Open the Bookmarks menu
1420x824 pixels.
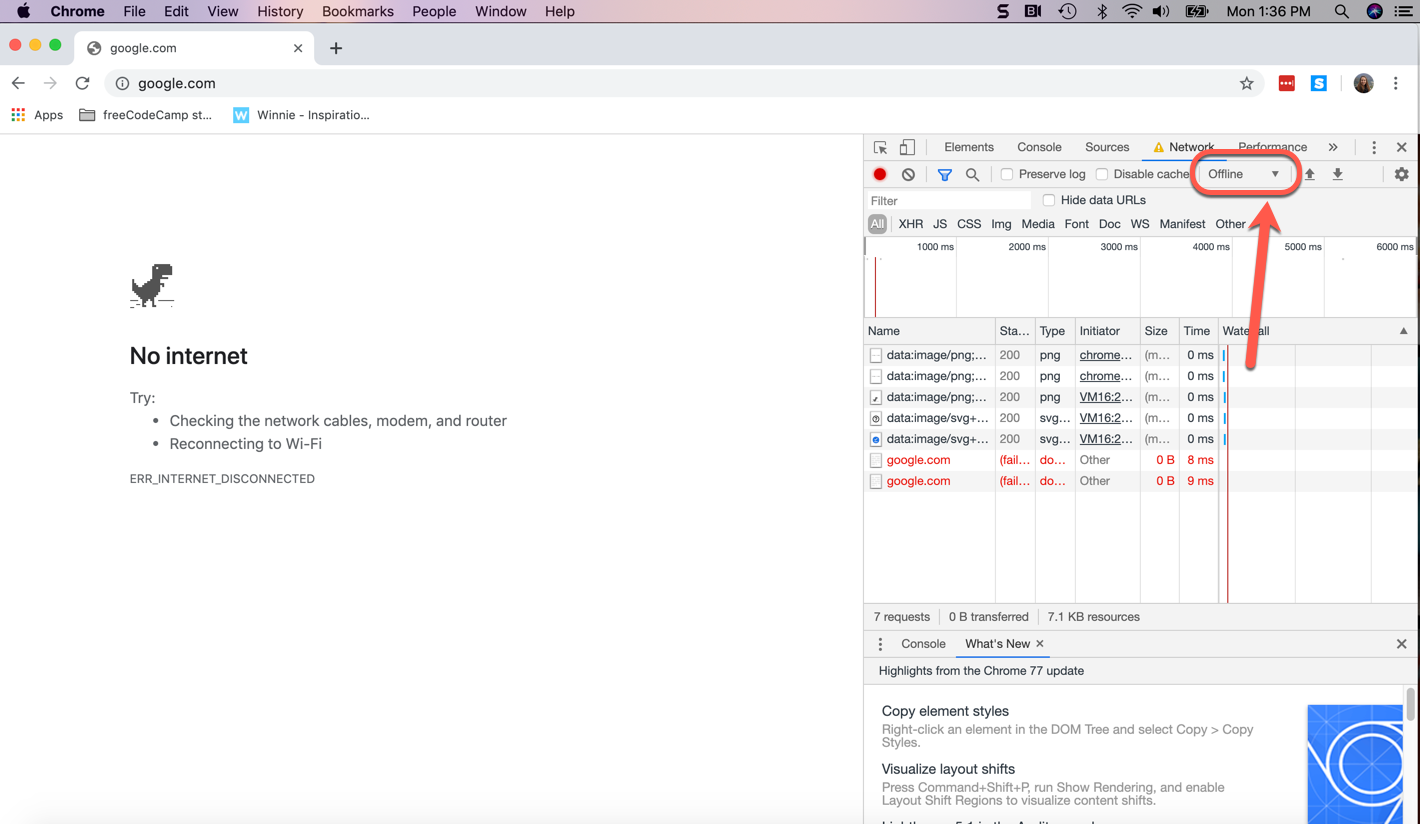pos(358,11)
